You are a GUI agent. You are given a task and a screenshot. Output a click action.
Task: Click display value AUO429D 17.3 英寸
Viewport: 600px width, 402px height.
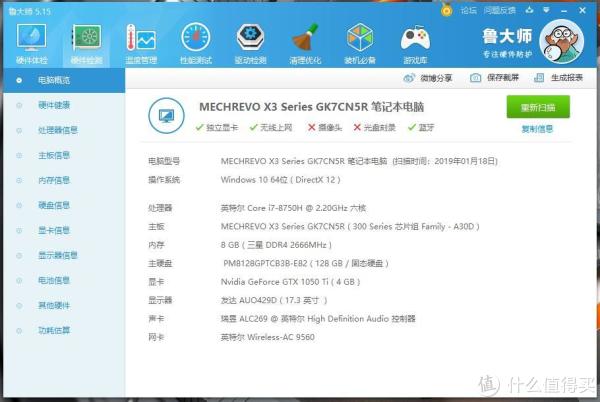click(x=274, y=300)
